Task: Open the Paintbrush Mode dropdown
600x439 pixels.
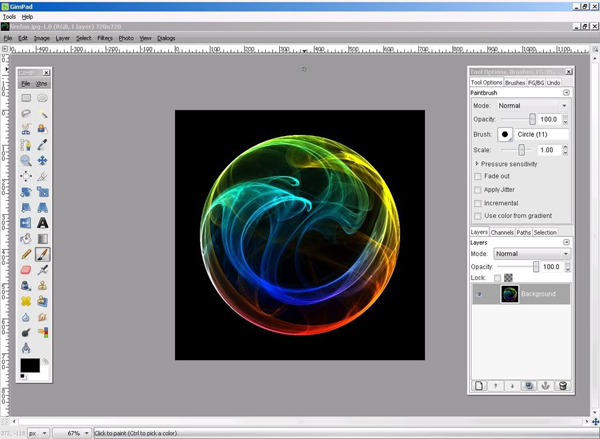Action: (x=532, y=105)
